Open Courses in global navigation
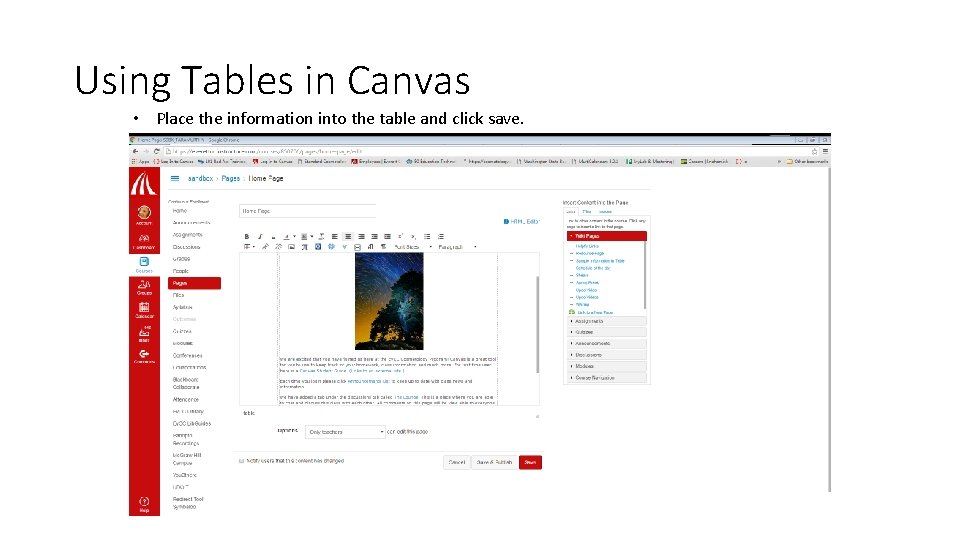The height and width of the screenshot is (540, 960). [x=144, y=264]
